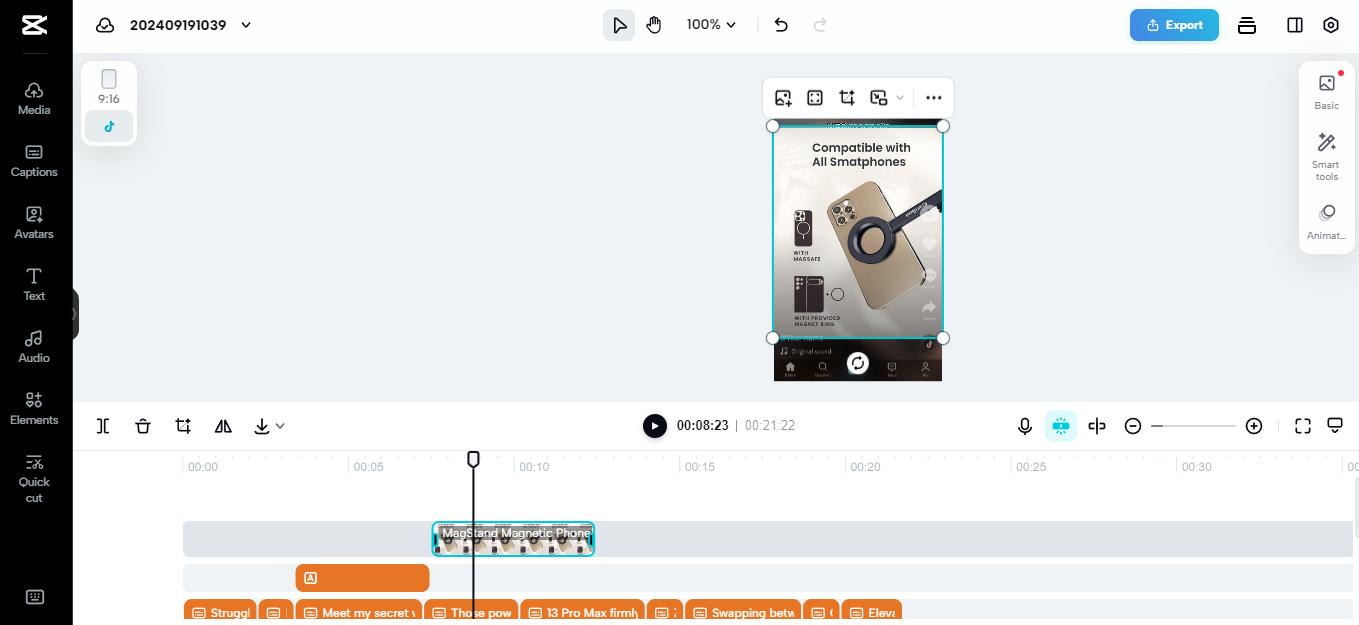1359x625 pixels.
Task: Toggle the timeline magnetic snapping icon
Action: [x=1061, y=426]
